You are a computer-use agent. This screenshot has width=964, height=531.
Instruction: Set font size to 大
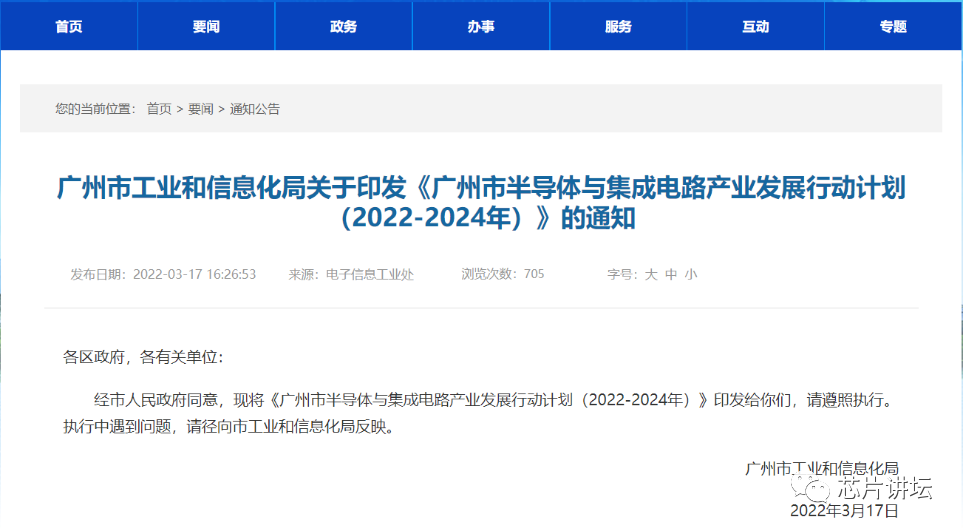tap(651, 274)
